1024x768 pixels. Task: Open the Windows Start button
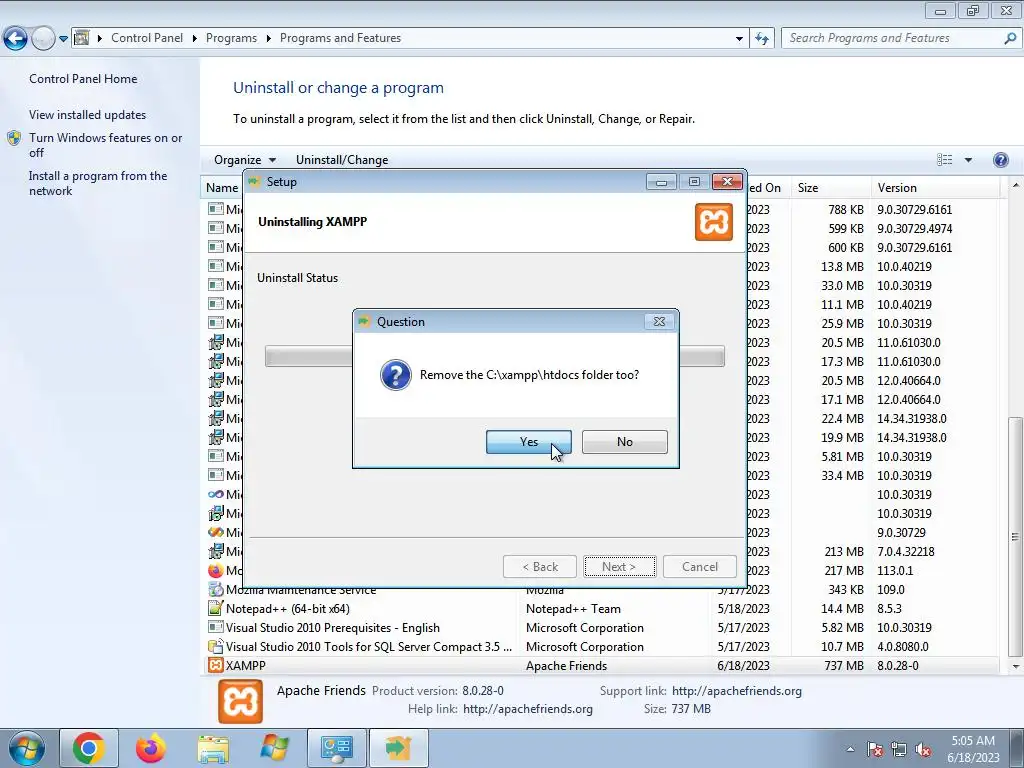tap(26, 748)
